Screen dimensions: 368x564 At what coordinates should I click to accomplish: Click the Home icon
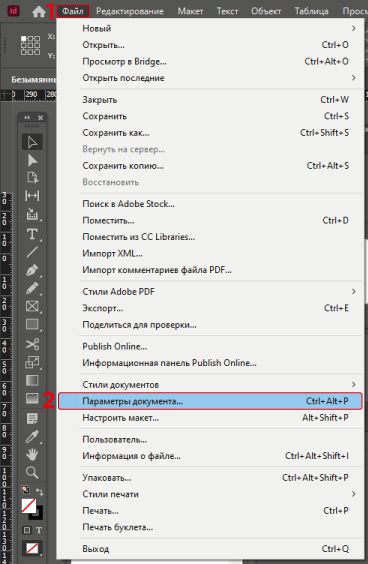39,12
